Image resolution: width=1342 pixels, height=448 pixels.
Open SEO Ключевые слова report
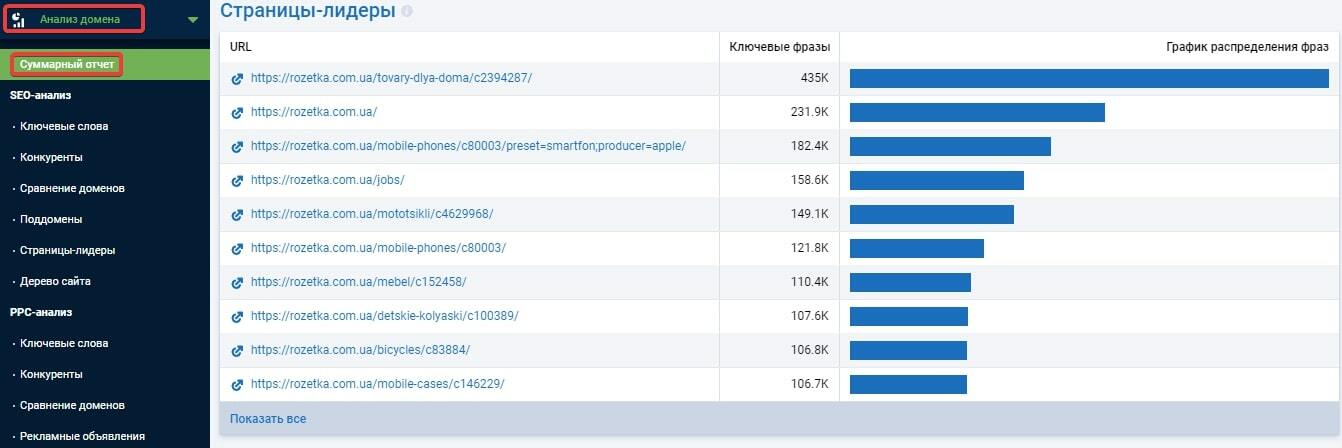tap(64, 126)
